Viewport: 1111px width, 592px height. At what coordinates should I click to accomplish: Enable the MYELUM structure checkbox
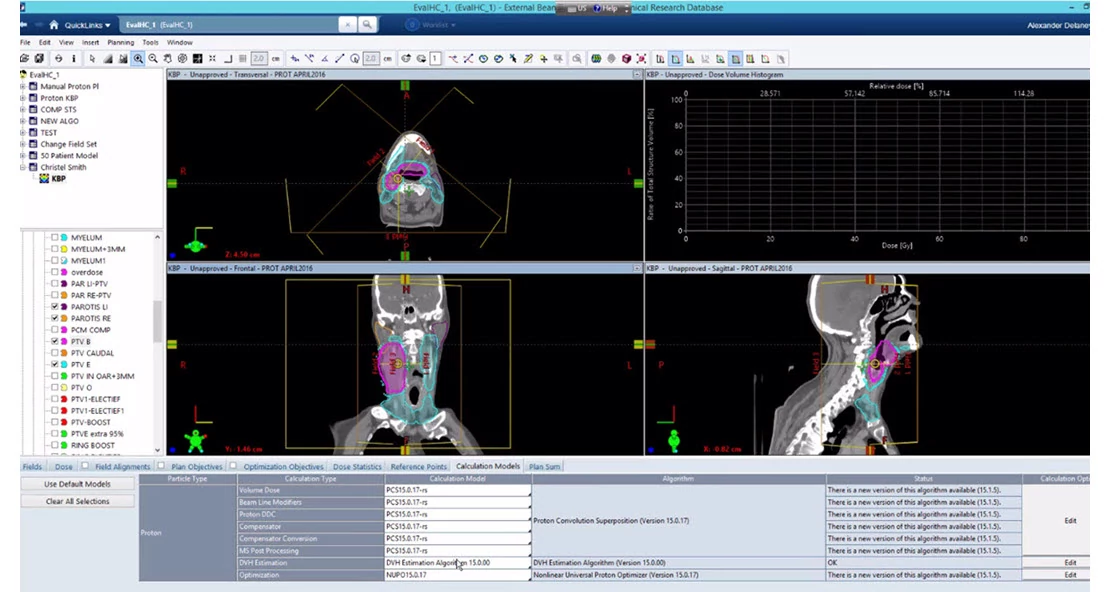tap(56, 237)
